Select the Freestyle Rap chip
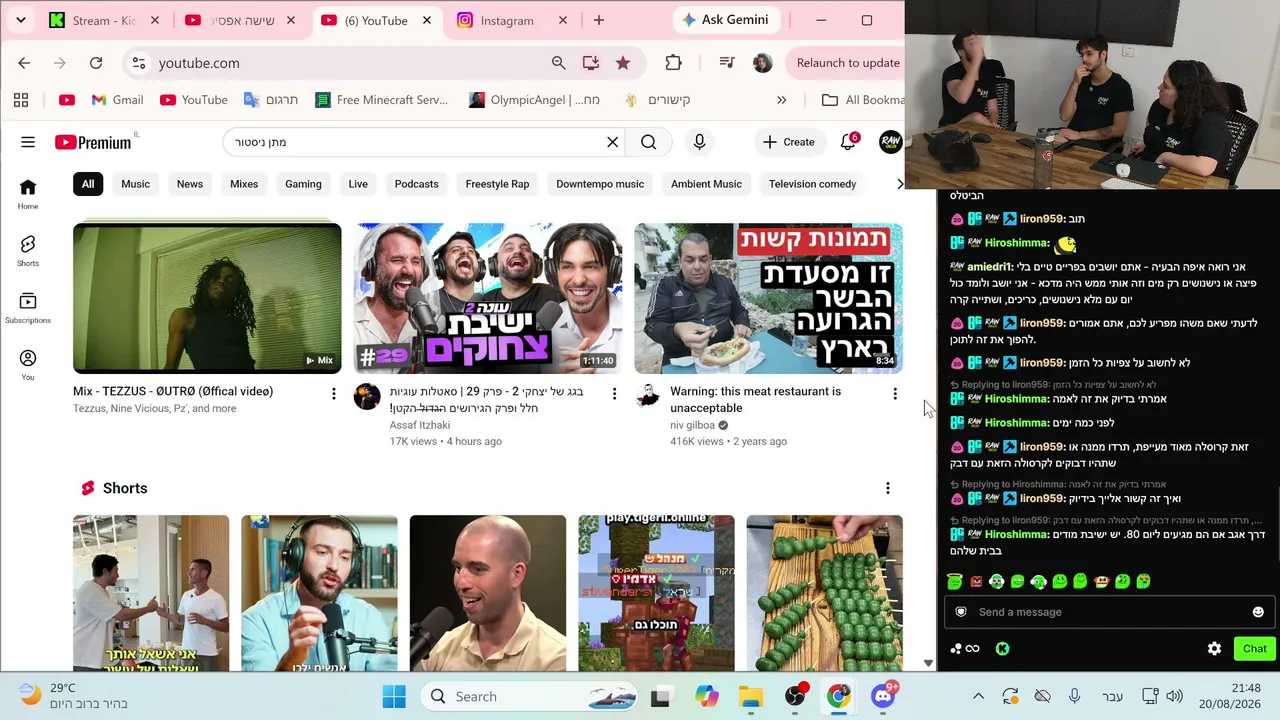1280x720 pixels. click(497, 184)
